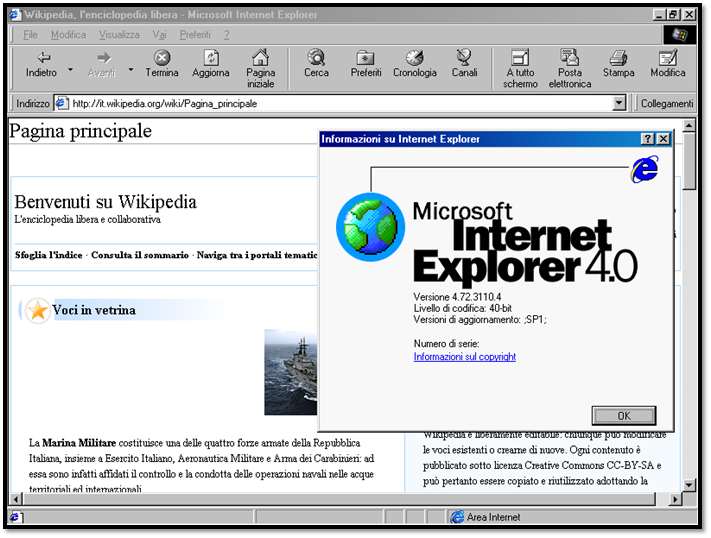Click the warship thumbnail image

tap(291, 372)
